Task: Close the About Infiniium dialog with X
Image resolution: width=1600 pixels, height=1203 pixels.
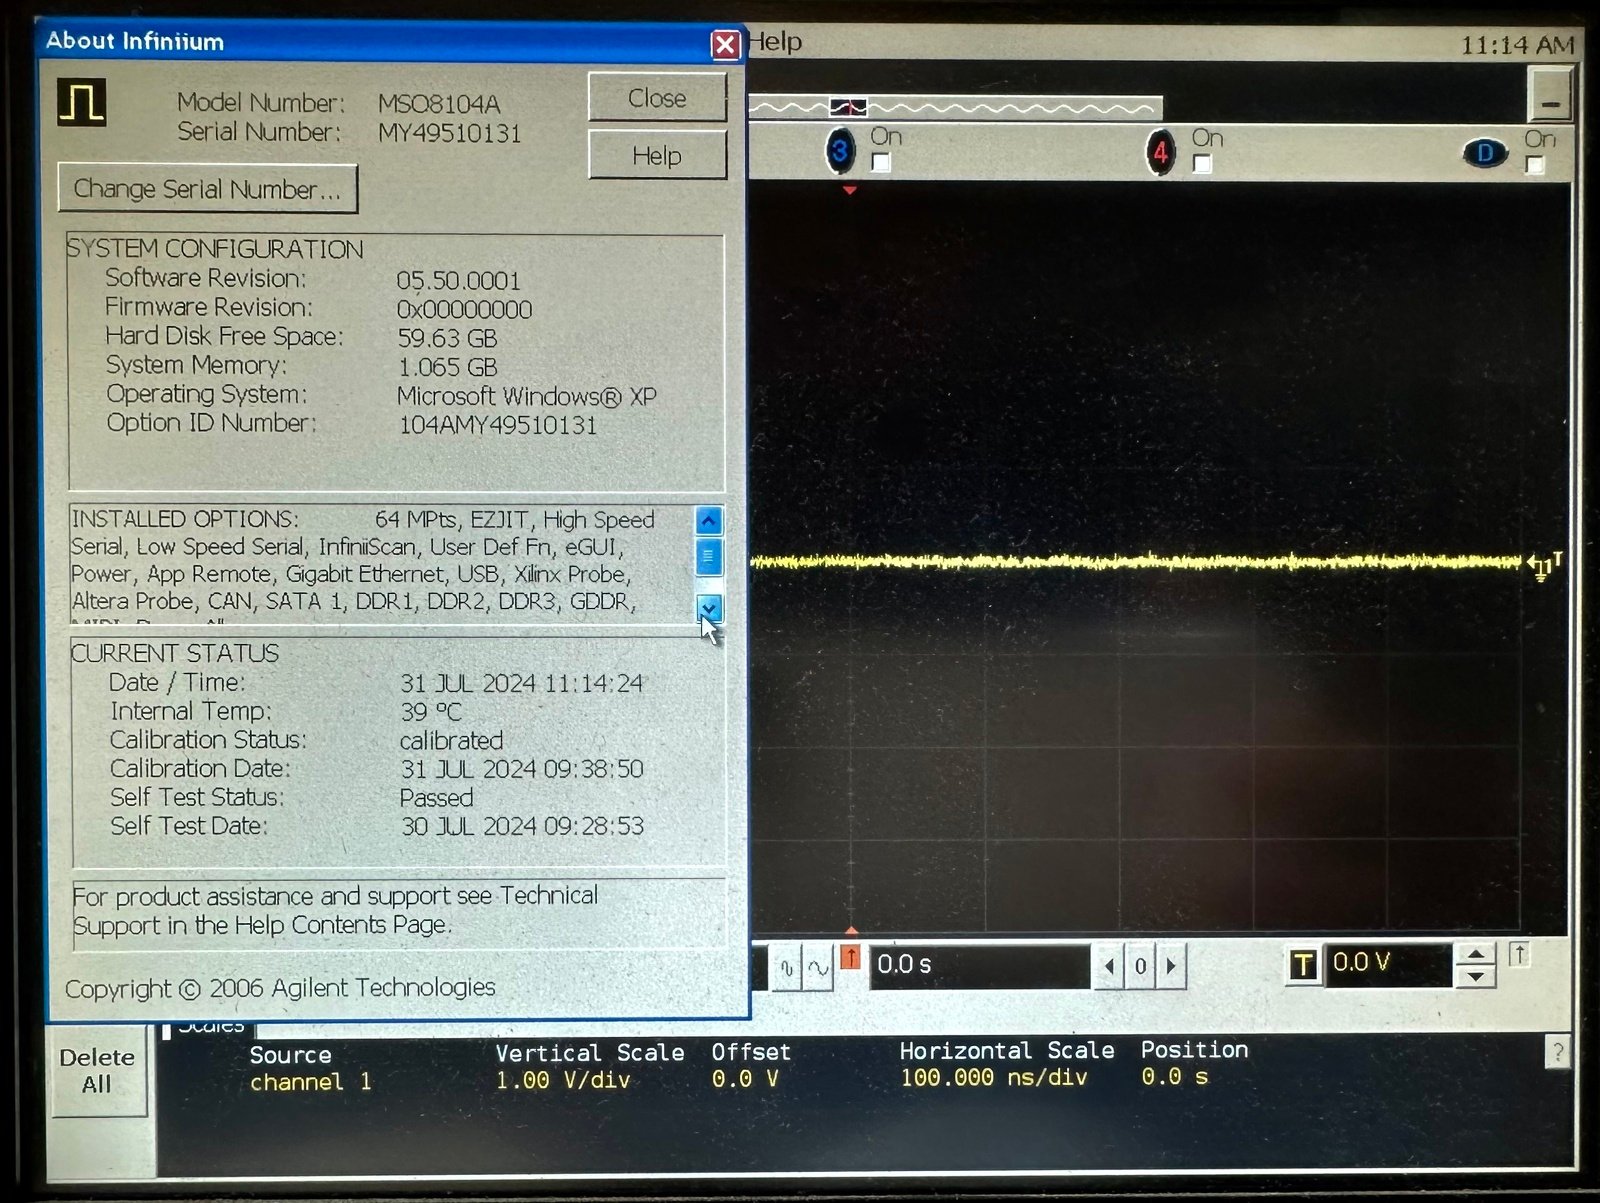Action: pos(725,44)
